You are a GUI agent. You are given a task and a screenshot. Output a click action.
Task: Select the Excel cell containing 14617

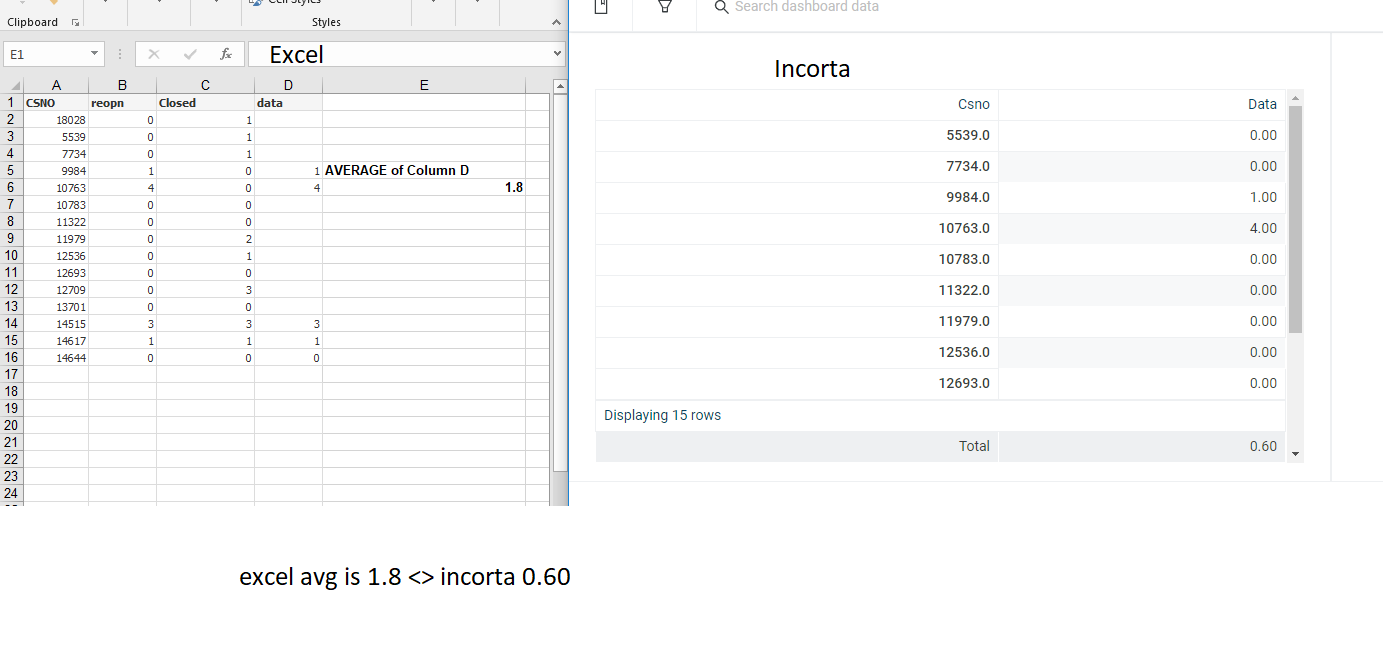[56, 340]
